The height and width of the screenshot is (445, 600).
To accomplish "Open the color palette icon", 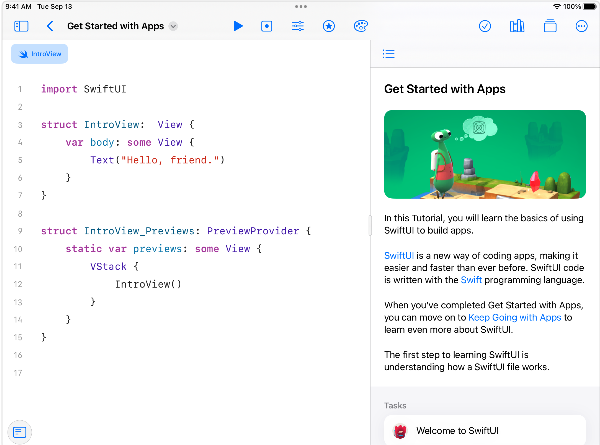I will [x=361, y=26].
